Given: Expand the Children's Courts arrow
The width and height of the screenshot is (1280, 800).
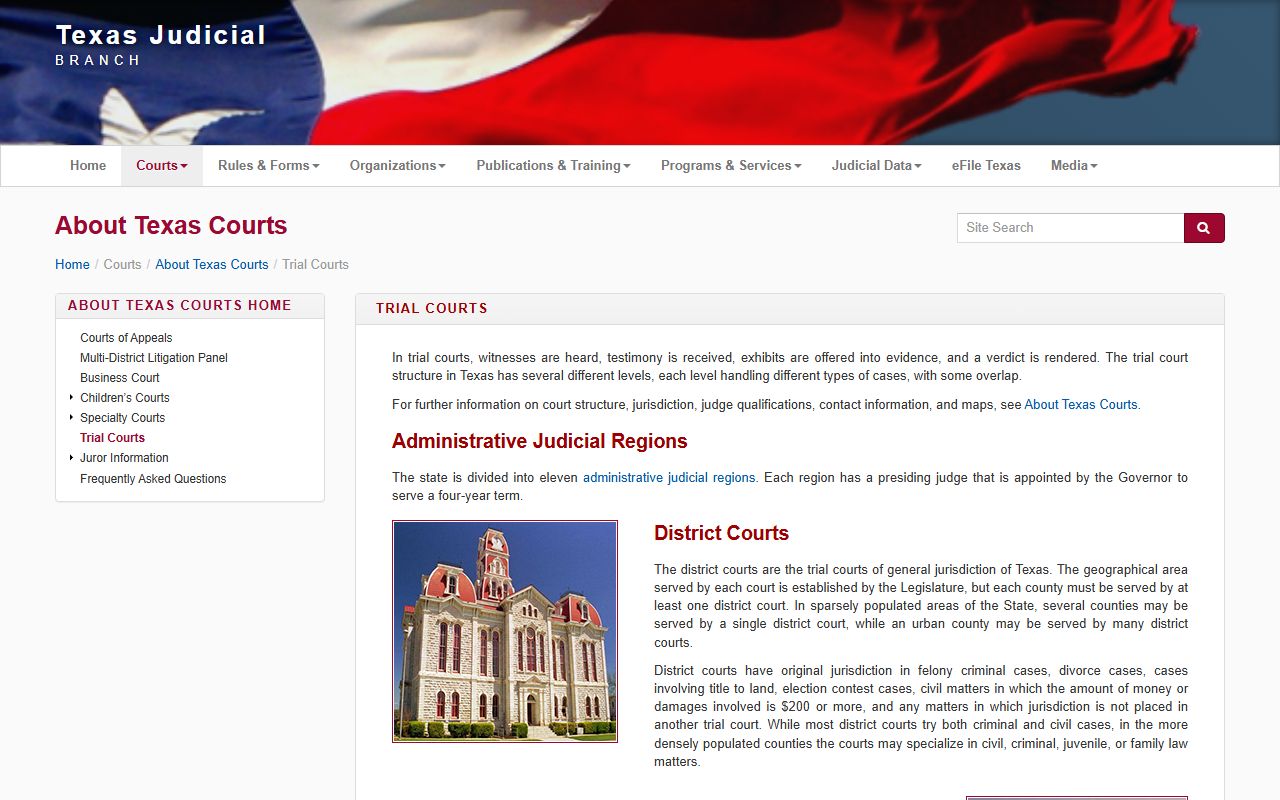Looking at the screenshot, I should point(71,397).
